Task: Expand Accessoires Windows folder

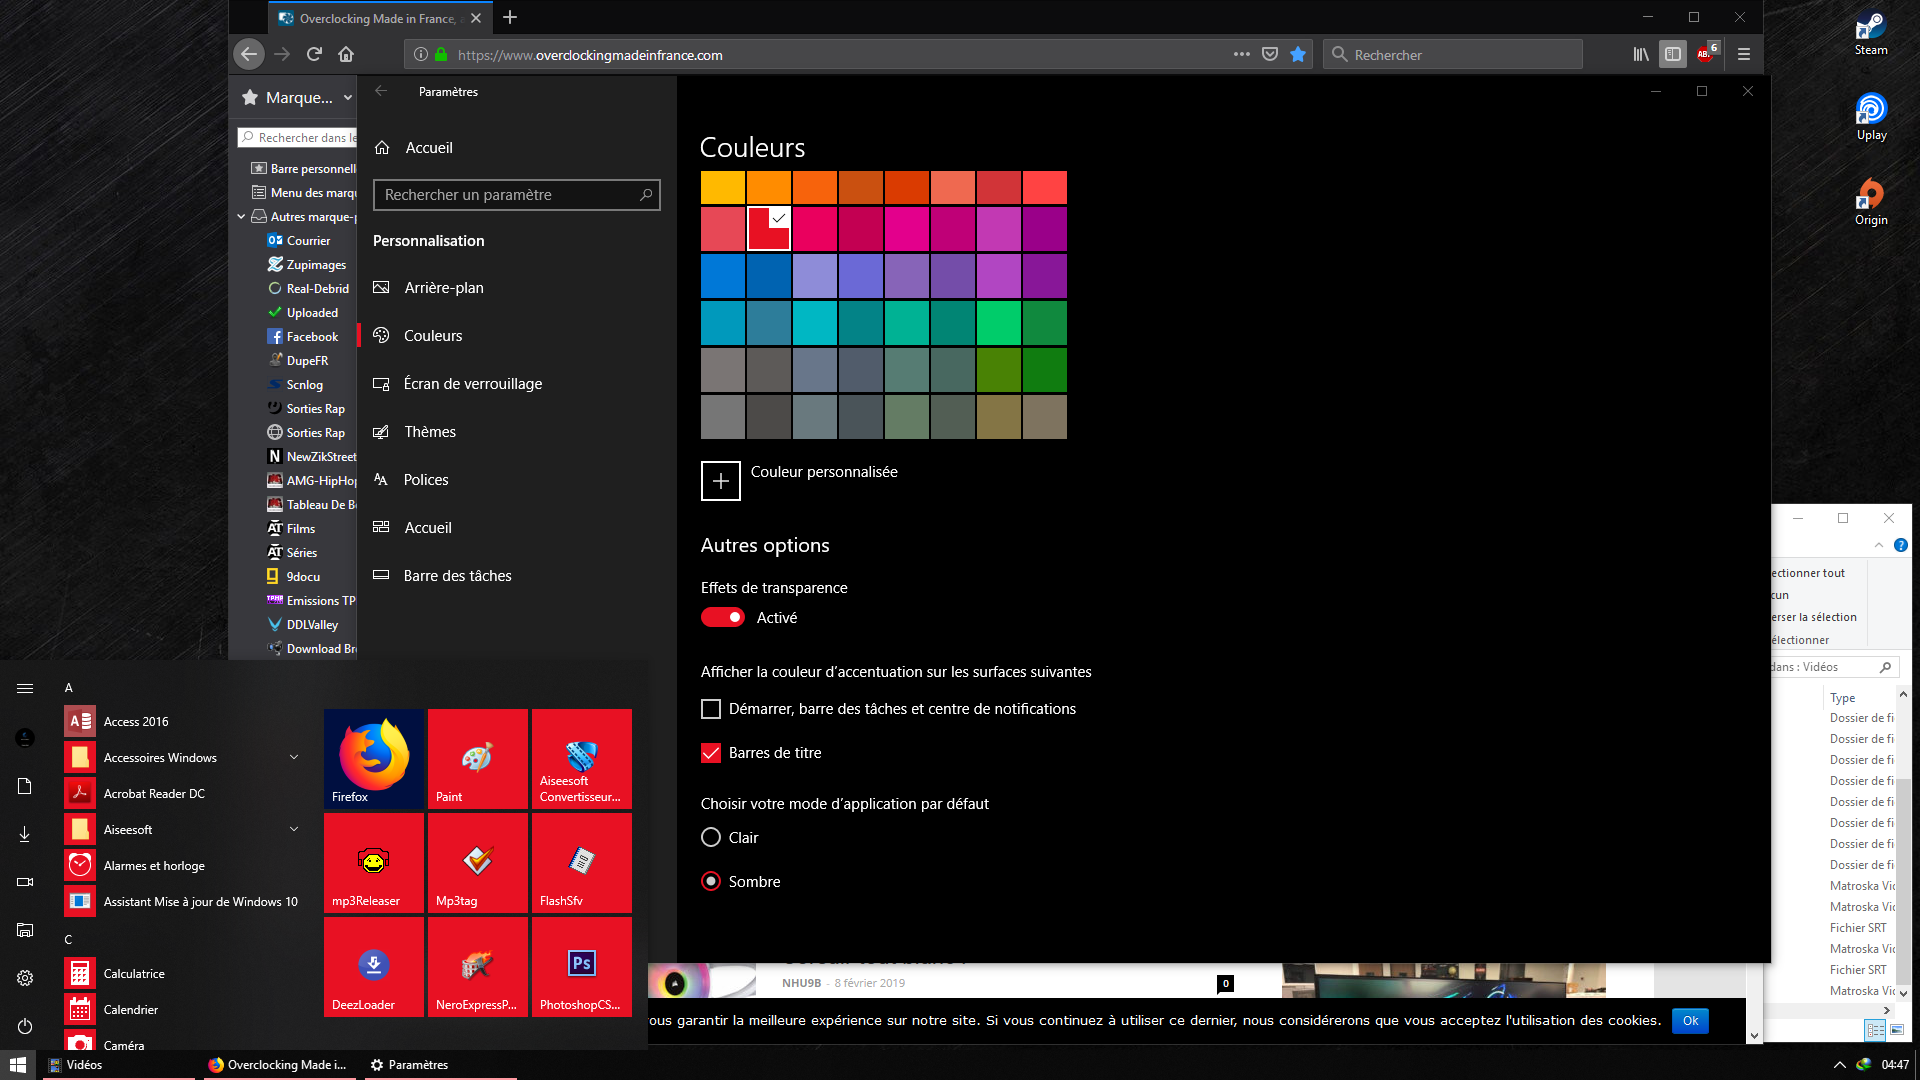Action: [x=294, y=758]
